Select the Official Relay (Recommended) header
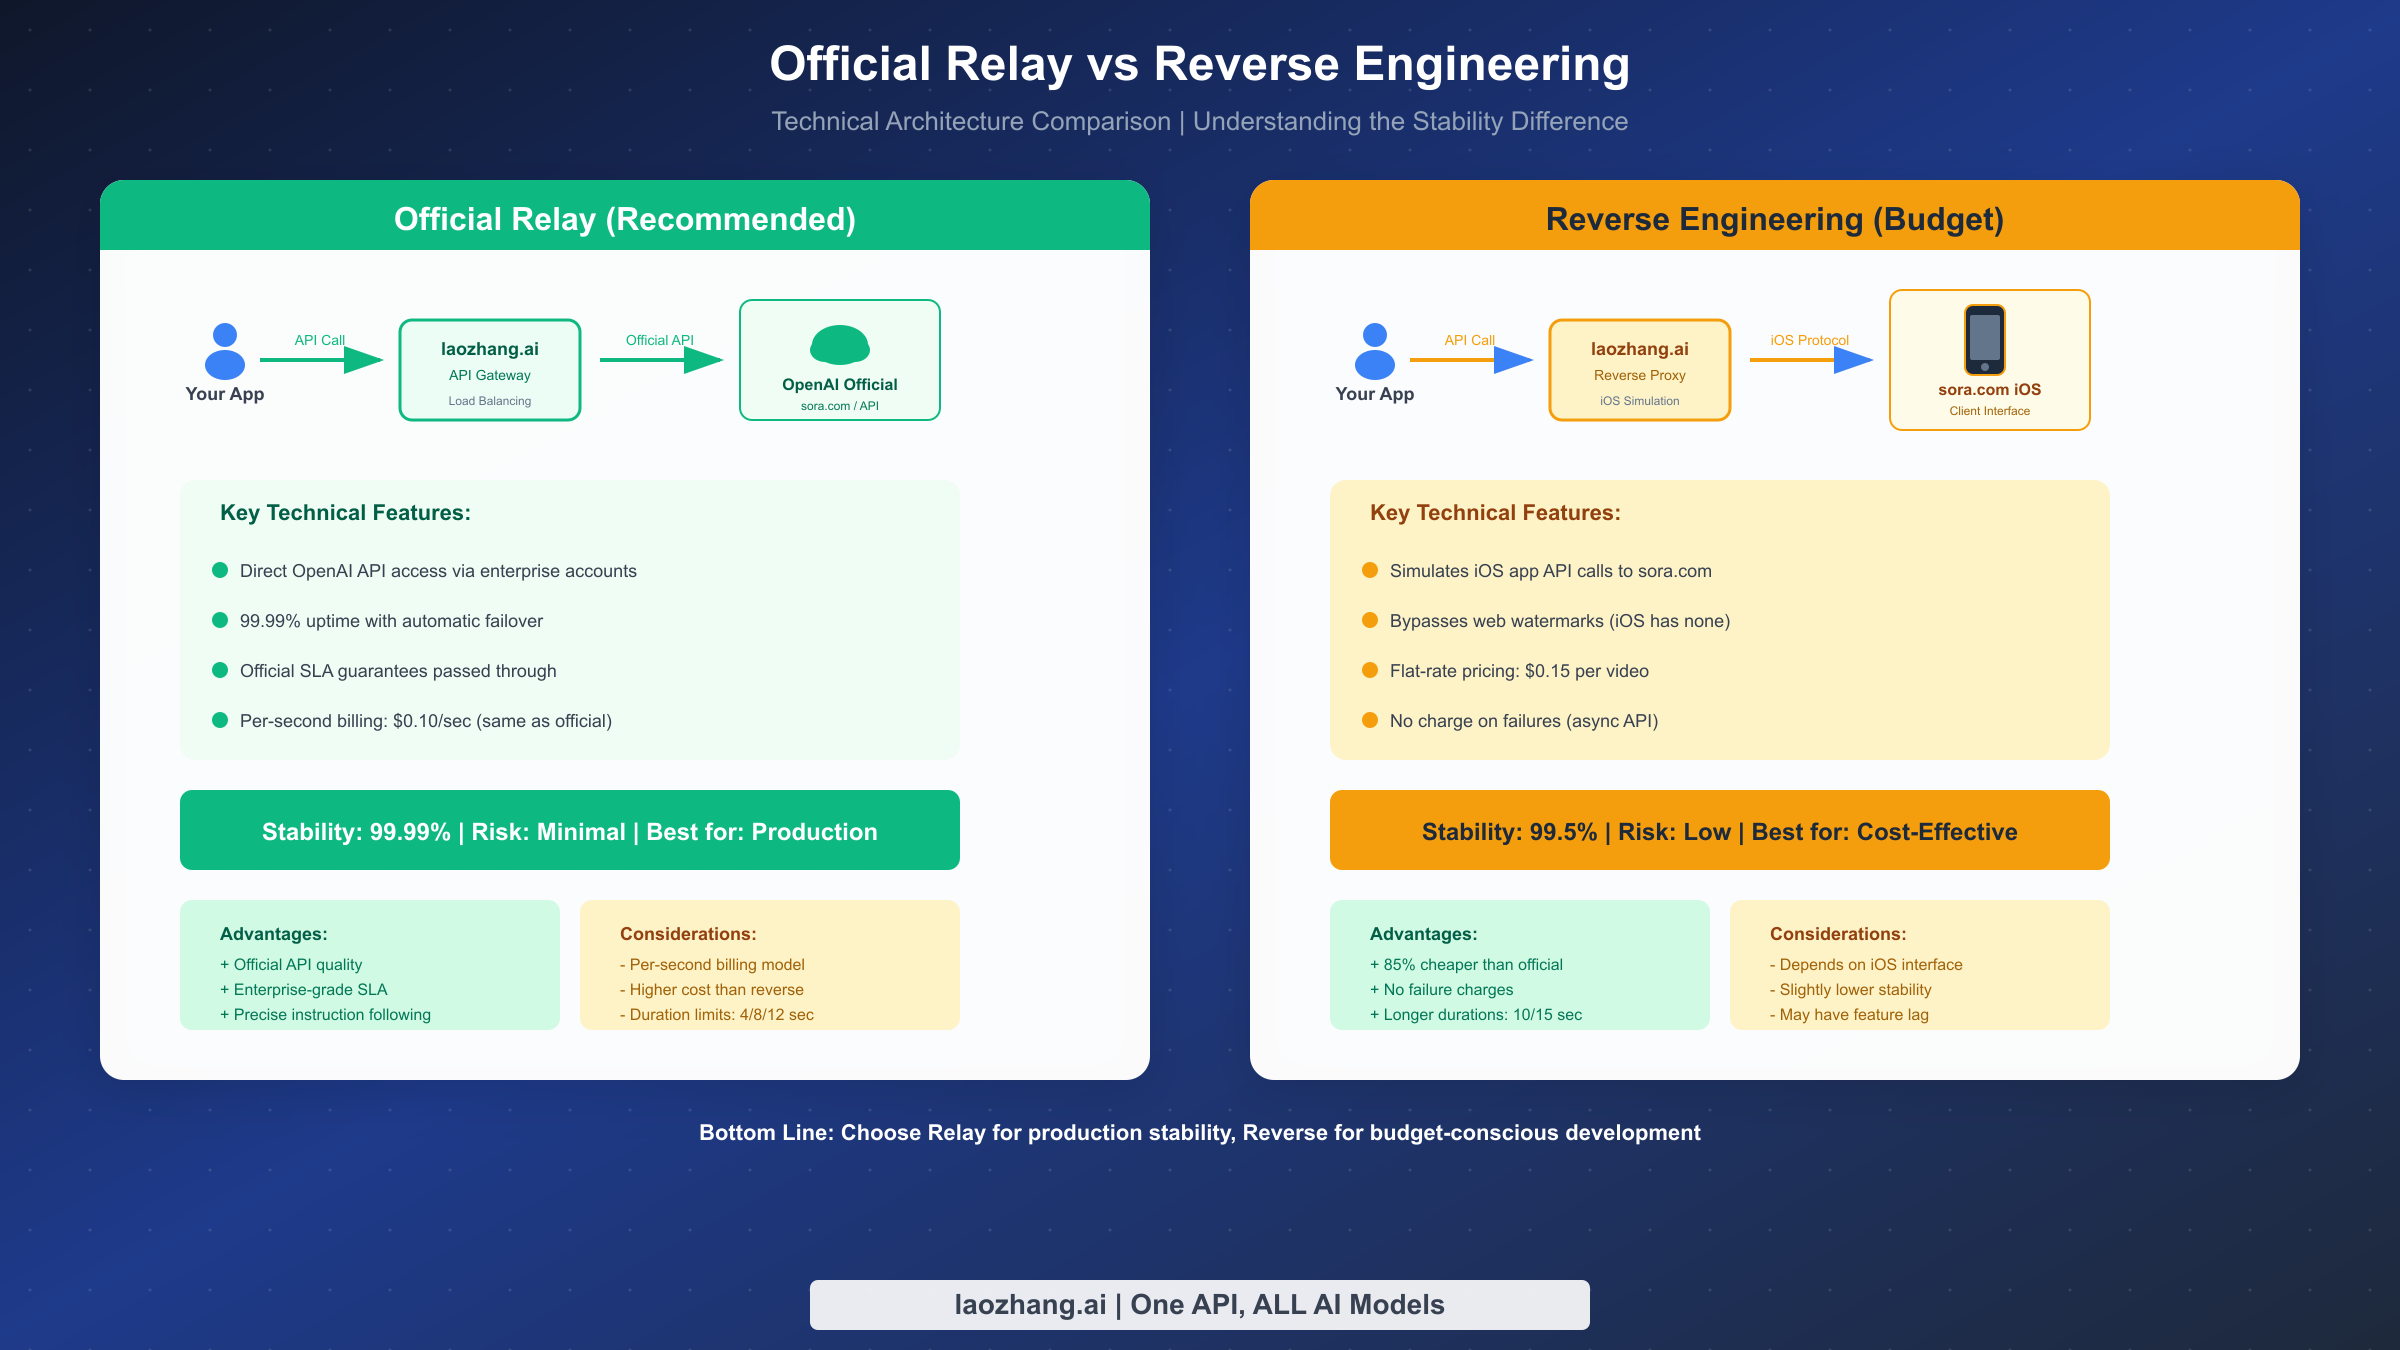The height and width of the screenshot is (1350, 2400). (x=625, y=218)
